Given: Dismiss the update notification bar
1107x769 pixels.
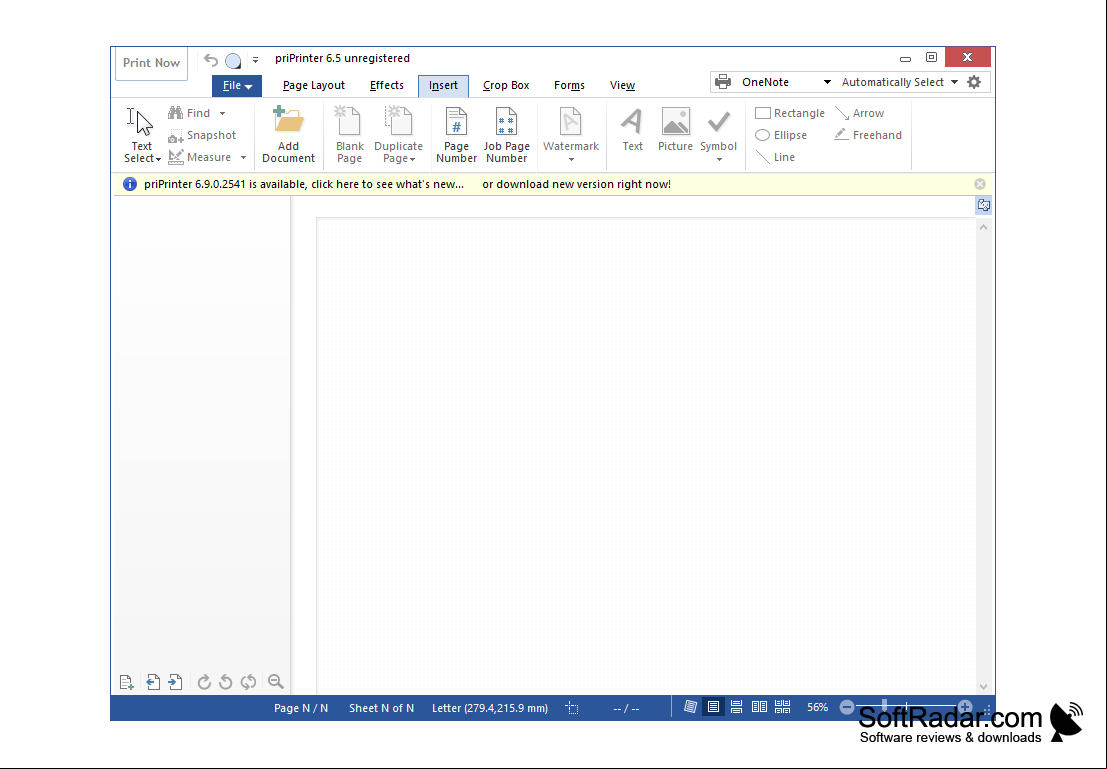Looking at the screenshot, I should pyautogui.click(x=980, y=184).
